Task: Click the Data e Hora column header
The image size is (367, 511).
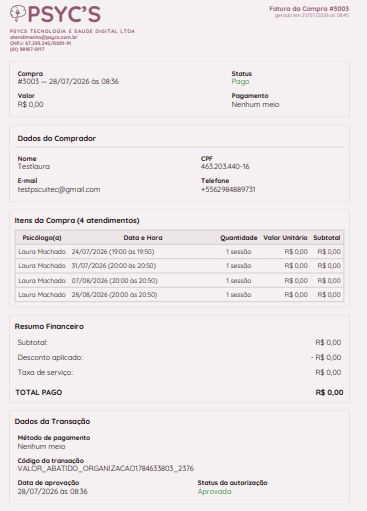Action: point(143,238)
